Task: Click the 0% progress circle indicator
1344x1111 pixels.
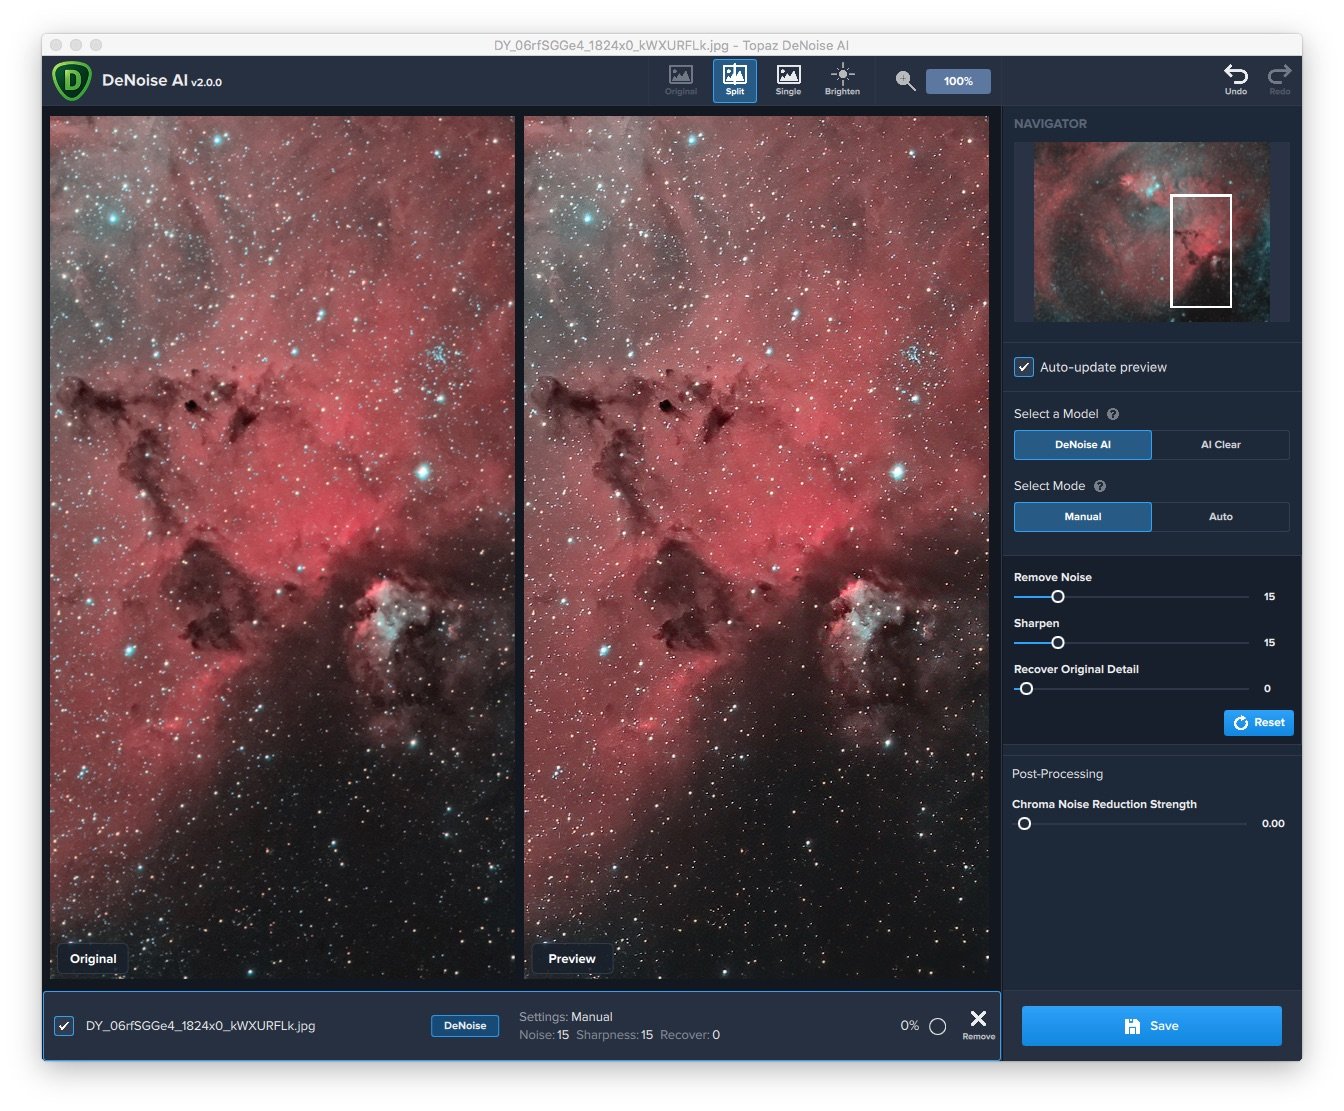Action: [x=937, y=1026]
